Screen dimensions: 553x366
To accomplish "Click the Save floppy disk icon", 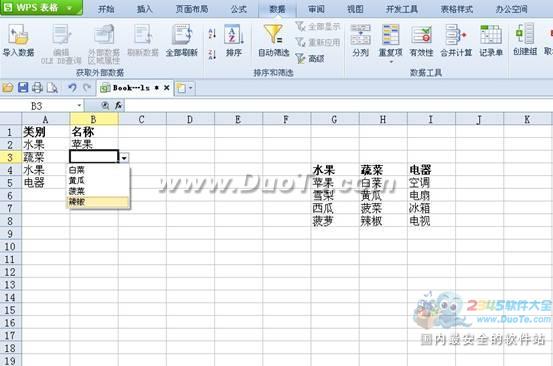I will pos(23,87).
